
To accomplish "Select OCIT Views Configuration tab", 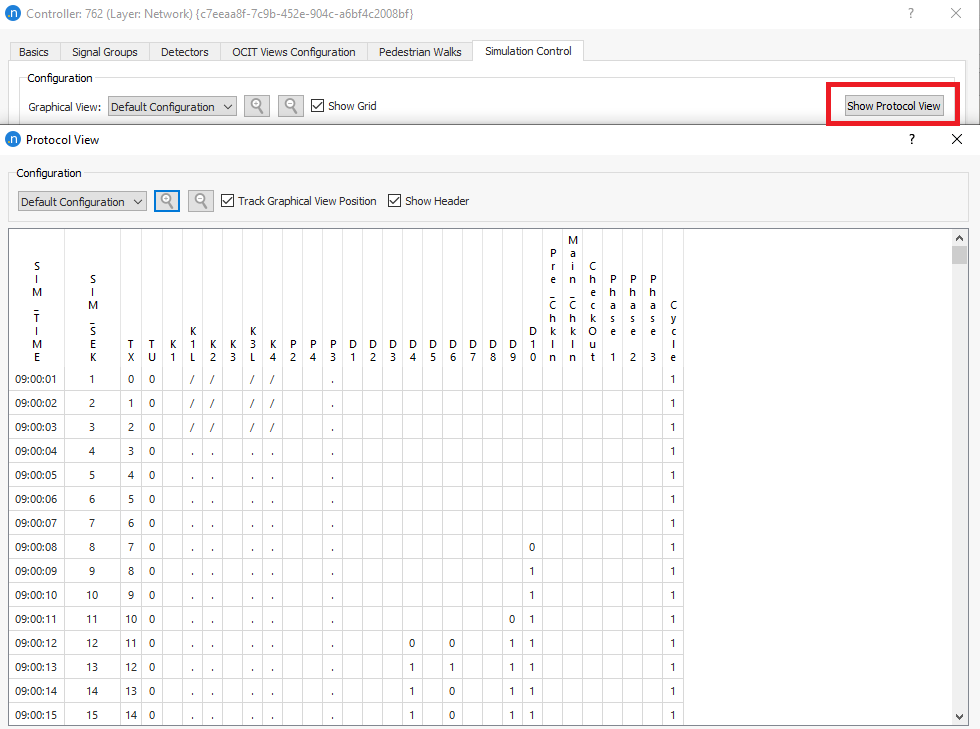I will click(293, 52).
